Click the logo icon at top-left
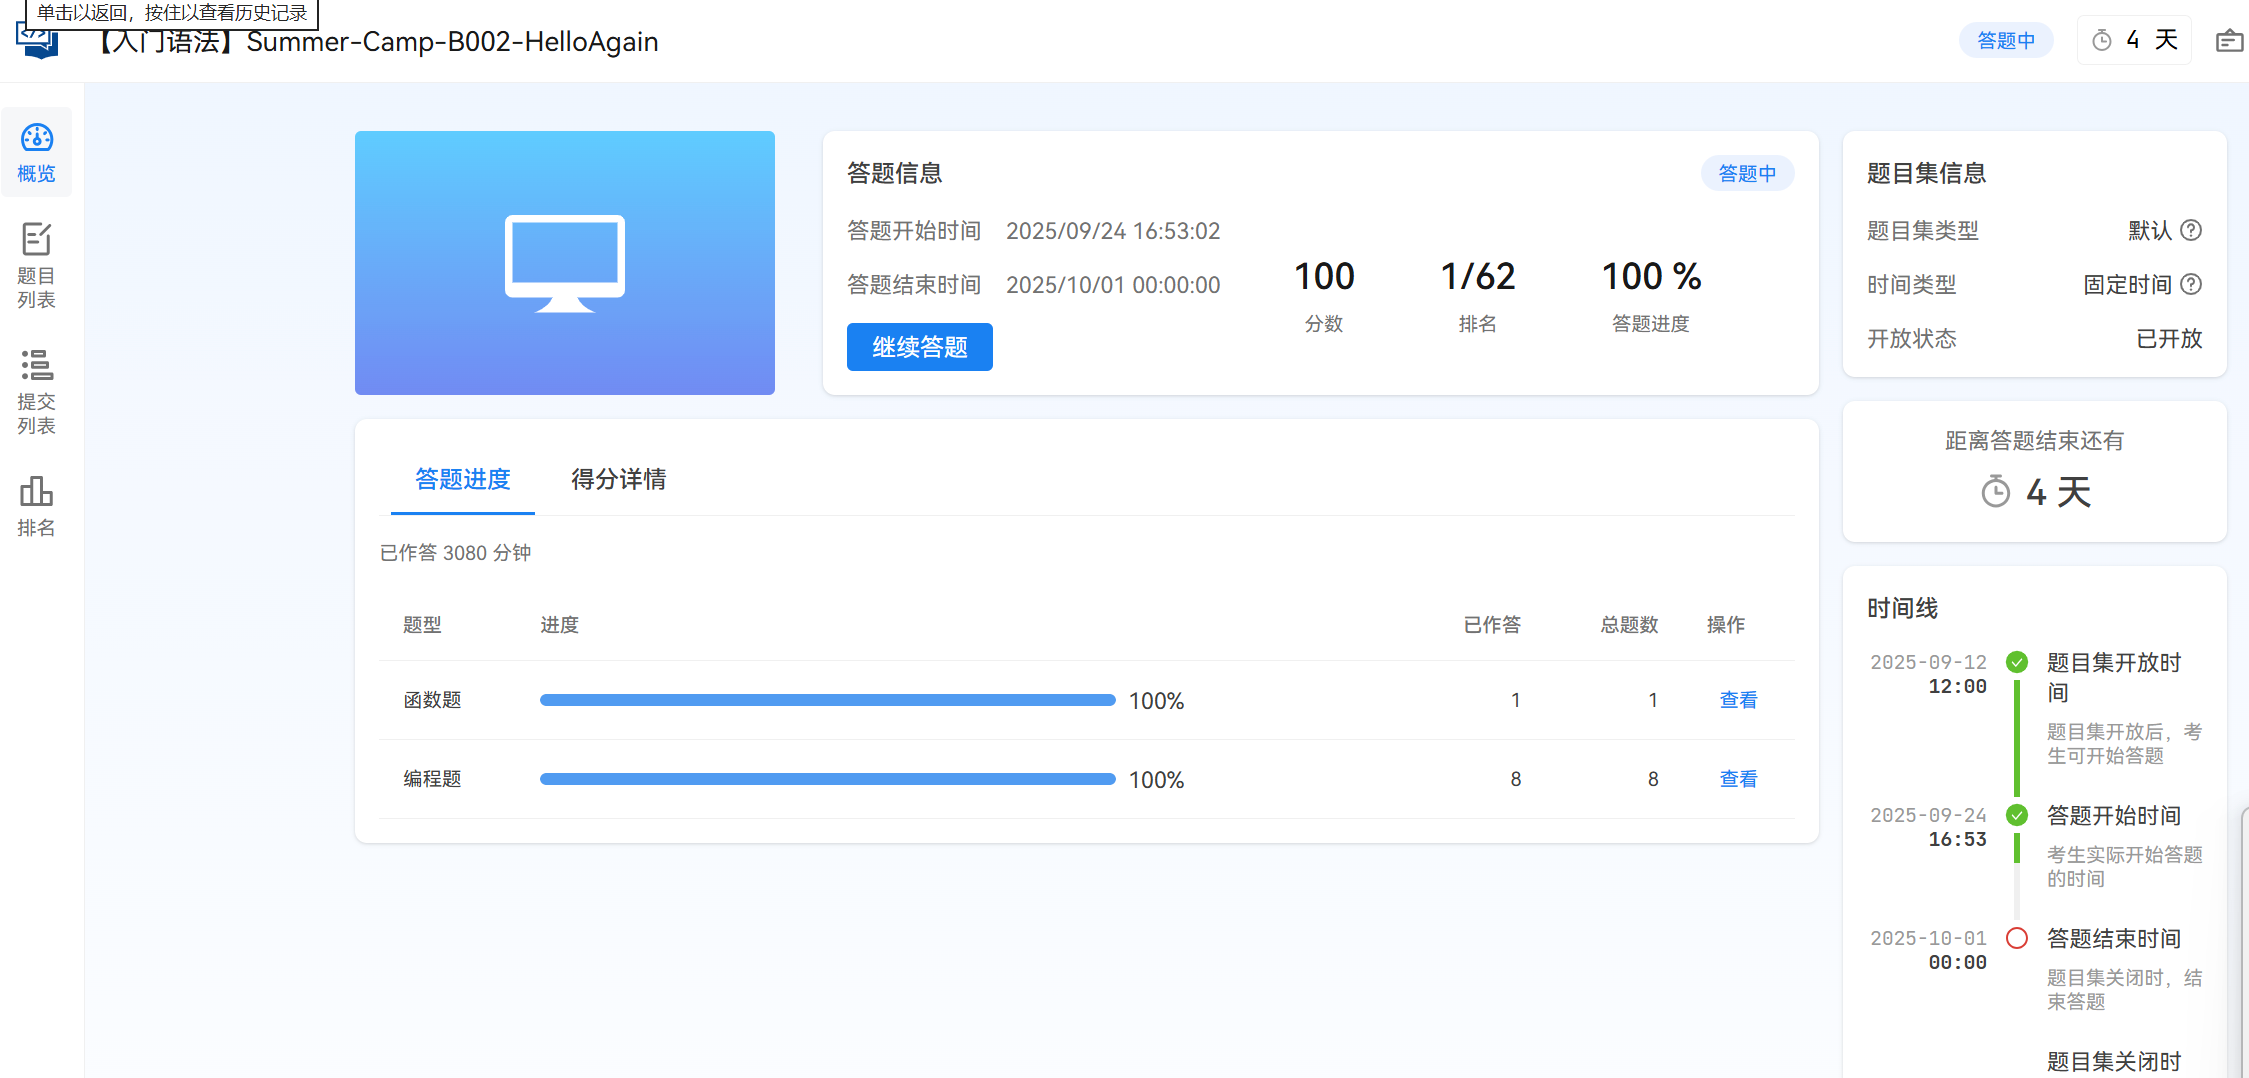Image resolution: width=2249 pixels, height=1078 pixels. coord(37,42)
